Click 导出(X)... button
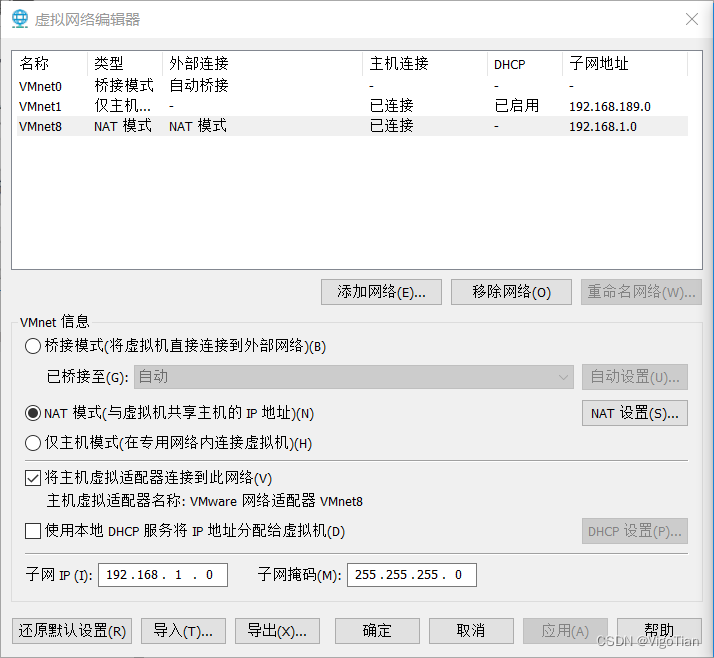This screenshot has width=714, height=658. click(277, 631)
